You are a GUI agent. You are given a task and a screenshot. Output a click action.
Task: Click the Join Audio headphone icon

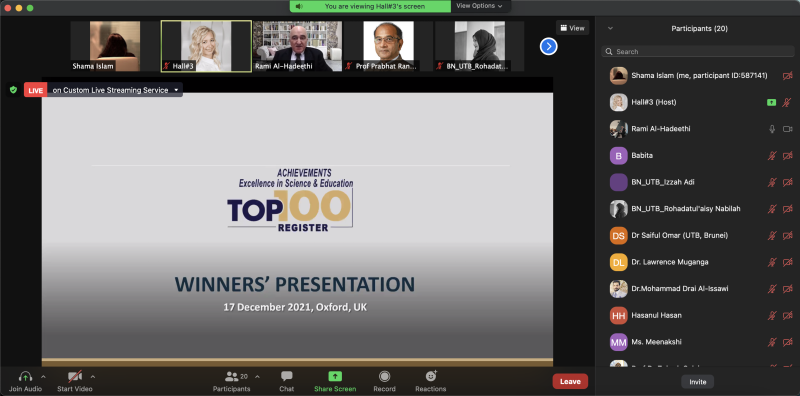pyautogui.click(x=25, y=377)
